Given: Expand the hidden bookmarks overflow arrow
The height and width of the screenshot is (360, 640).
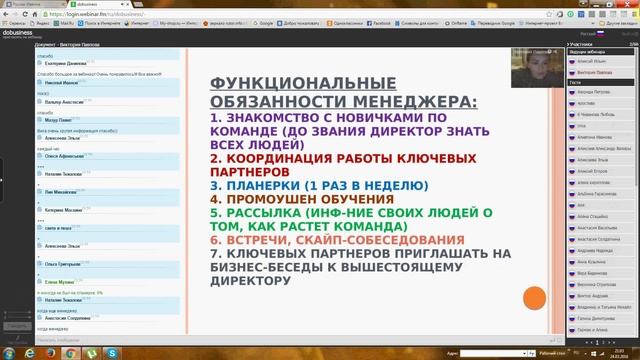Looking at the screenshot, I should click(x=593, y=23).
